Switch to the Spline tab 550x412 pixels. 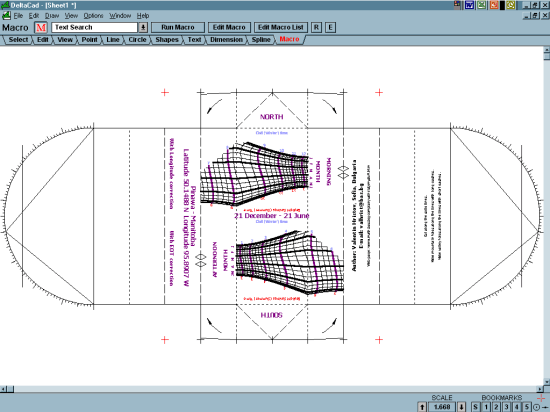click(x=261, y=40)
